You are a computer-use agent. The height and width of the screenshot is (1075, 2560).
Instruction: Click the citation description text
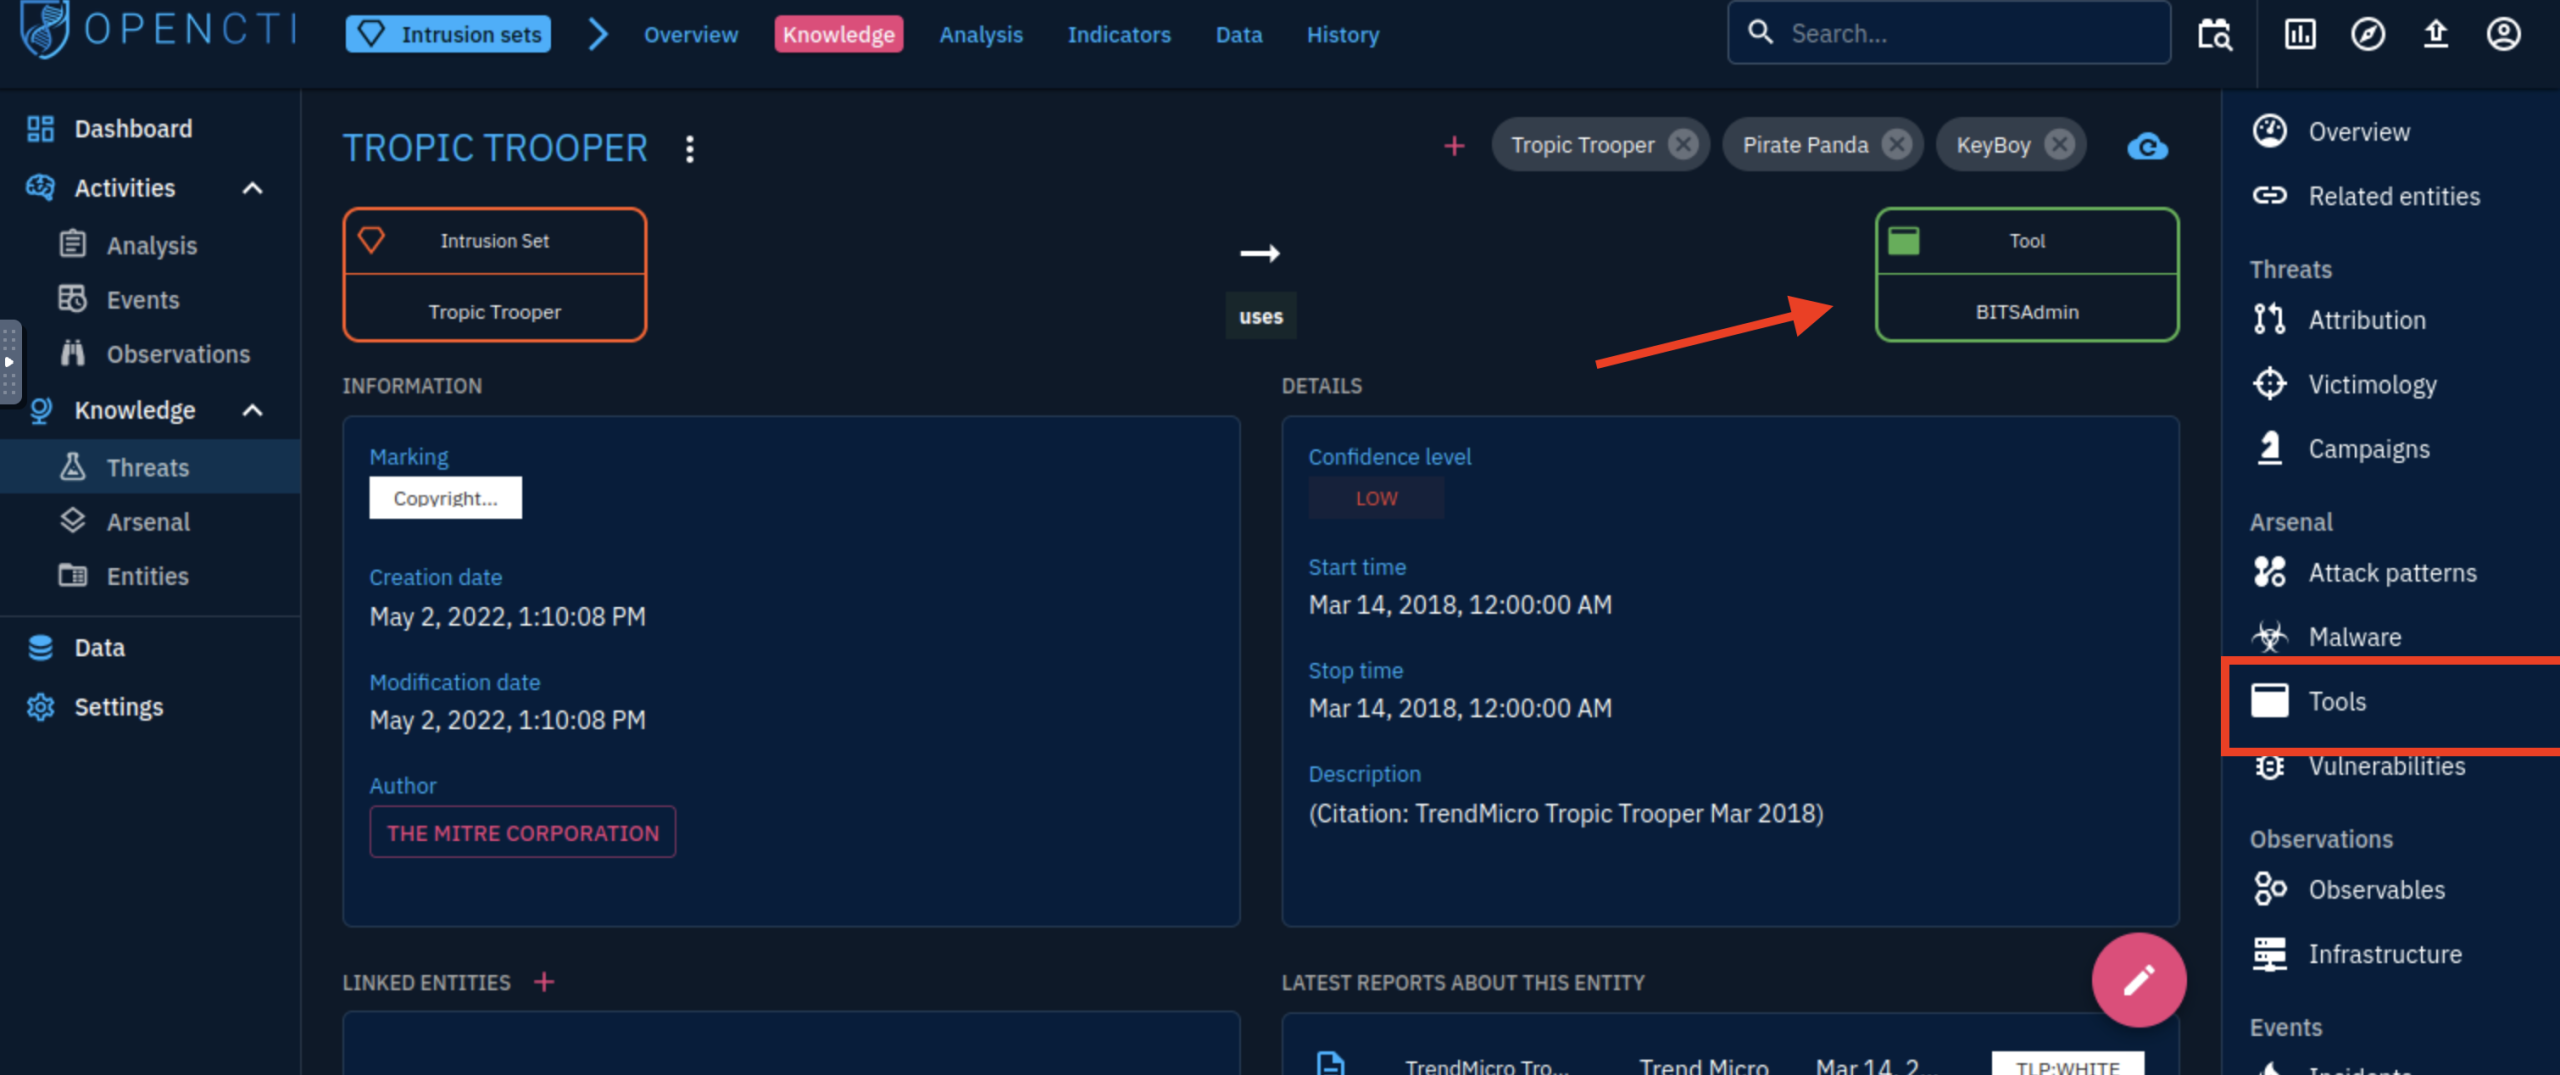[x=1566, y=813]
